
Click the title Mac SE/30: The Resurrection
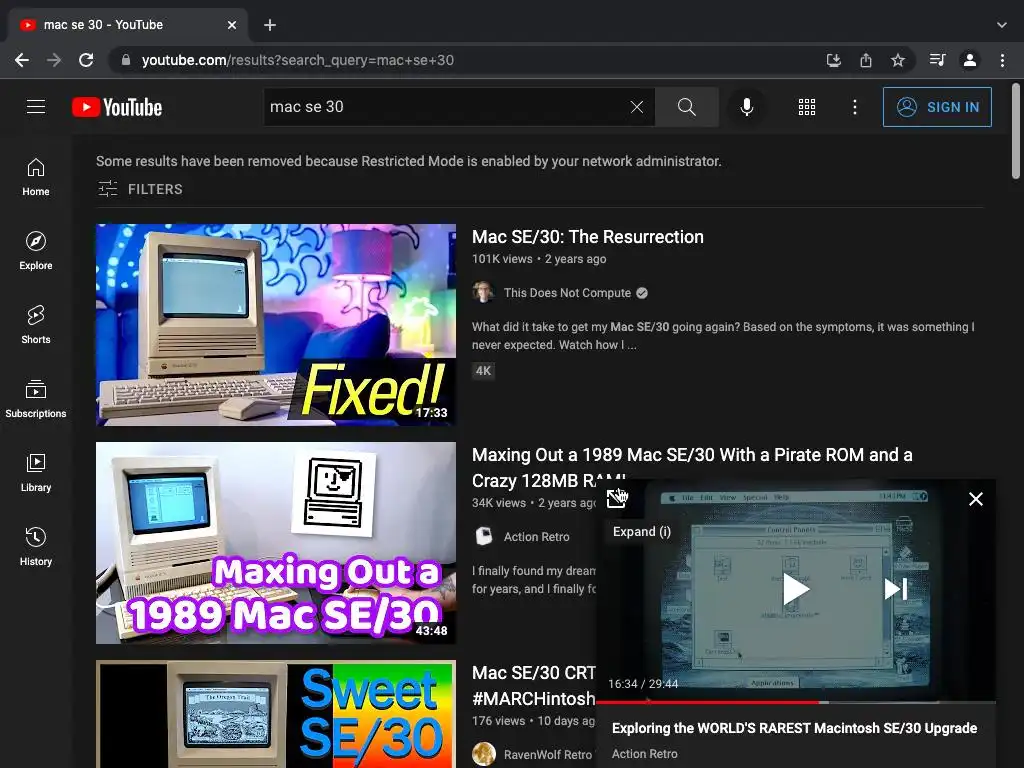tap(588, 236)
